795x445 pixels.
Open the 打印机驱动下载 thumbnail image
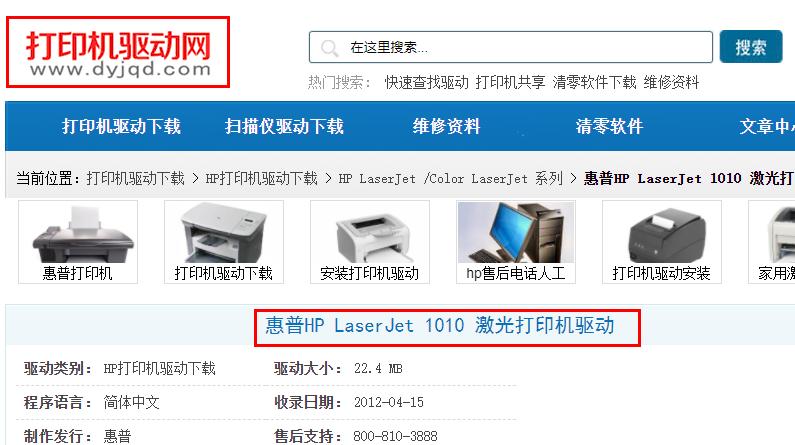click(x=224, y=242)
